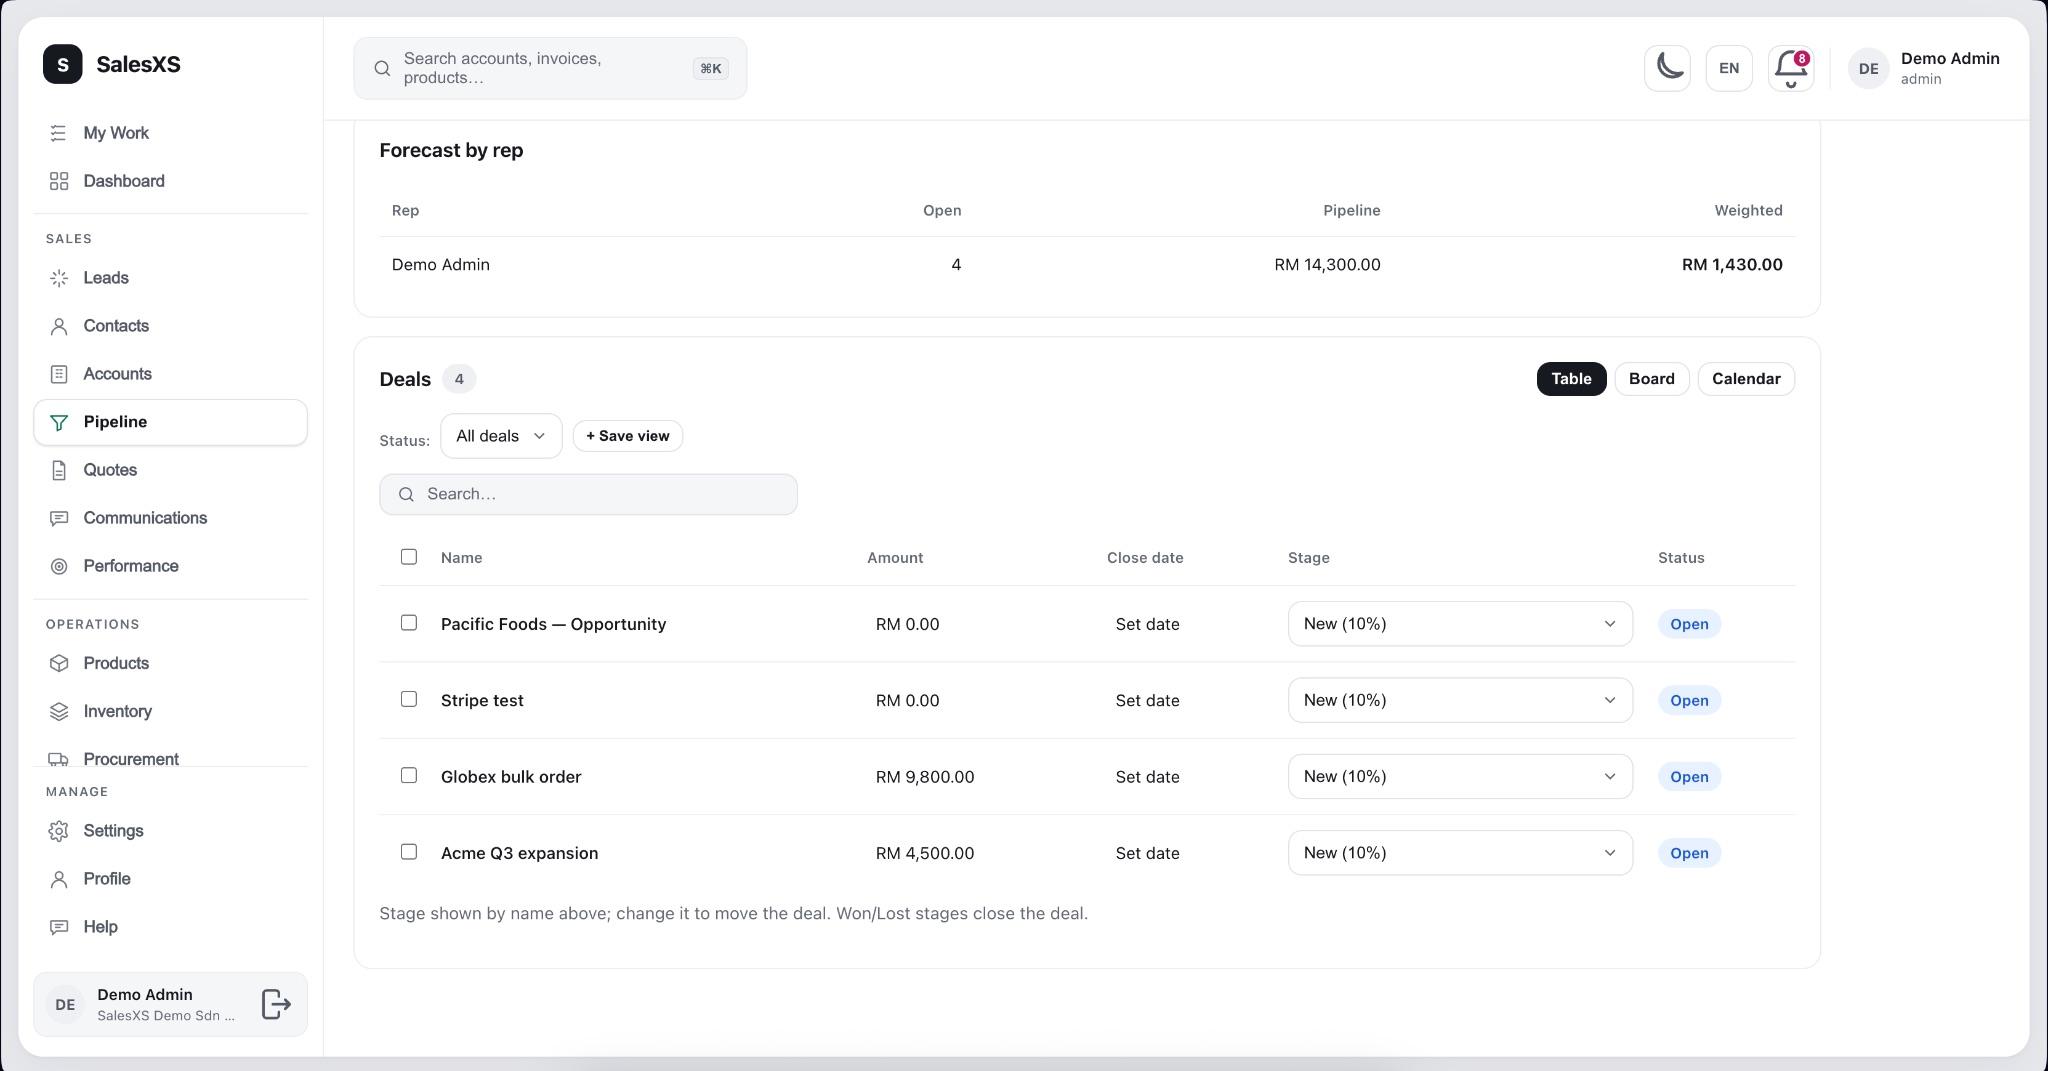Switch to the Calendar view

coord(1746,379)
